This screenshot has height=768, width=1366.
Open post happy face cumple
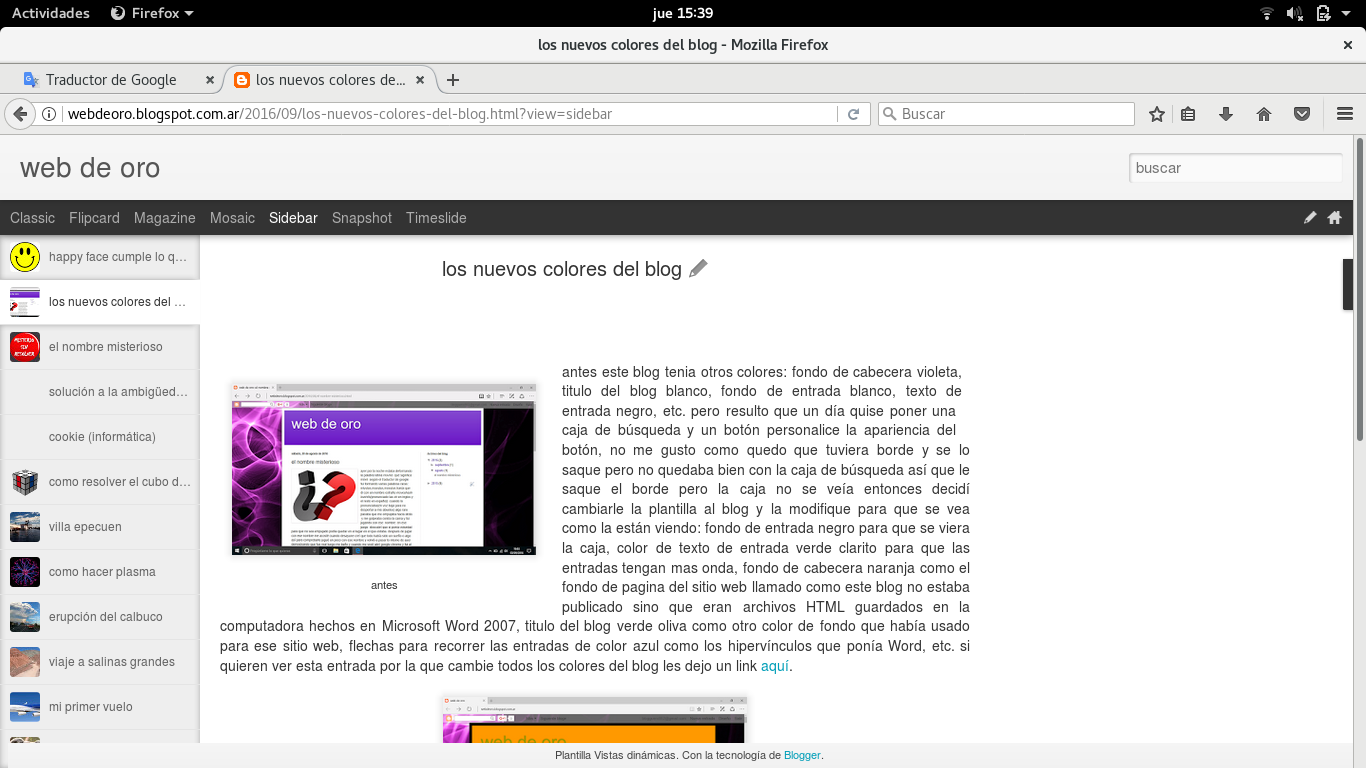[100, 257]
